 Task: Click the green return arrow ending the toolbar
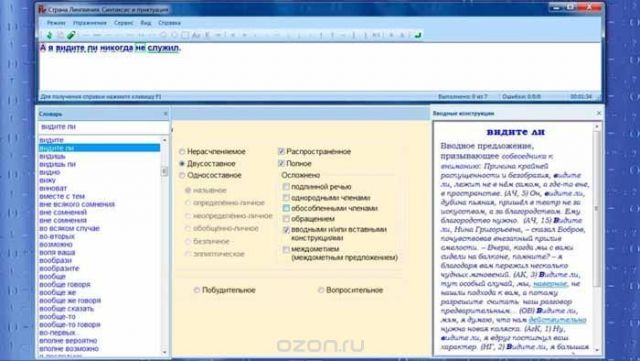(x=418, y=35)
